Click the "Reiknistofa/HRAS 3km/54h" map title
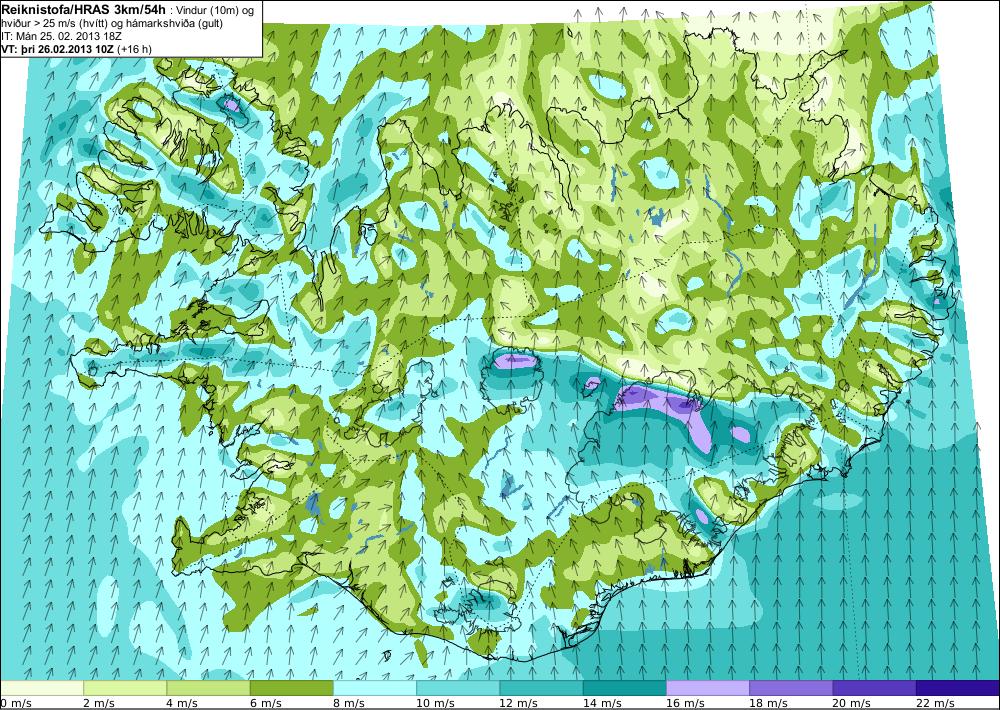Viewport: 1000px width, 710px height. coord(82,8)
